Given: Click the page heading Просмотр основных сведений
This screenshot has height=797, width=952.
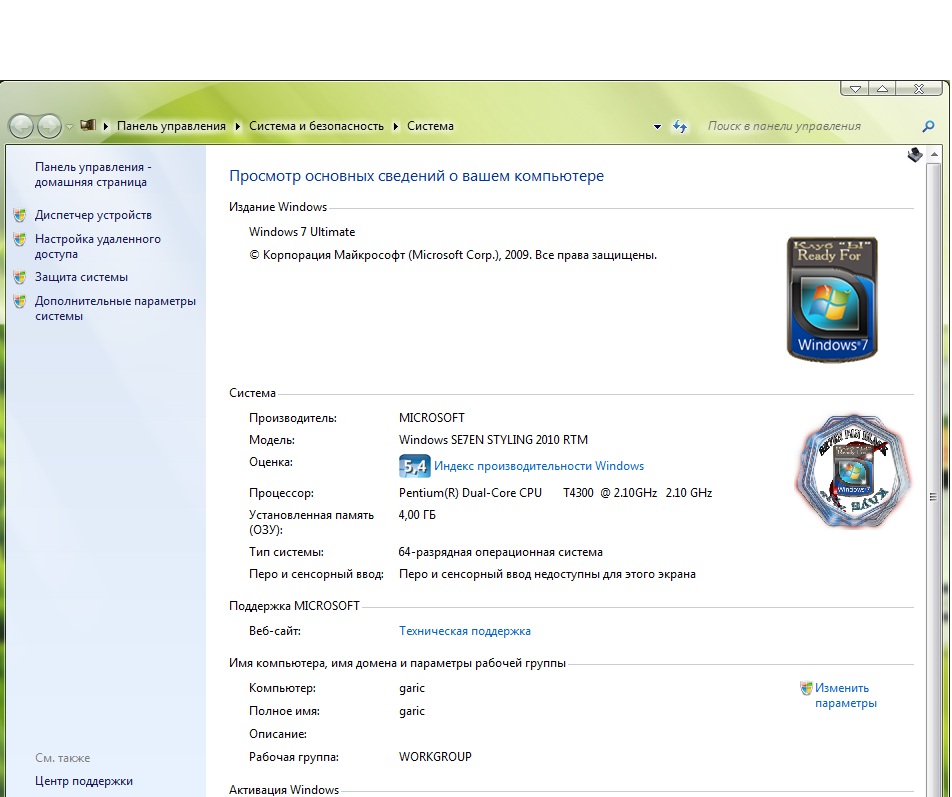Looking at the screenshot, I should click(x=416, y=176).
